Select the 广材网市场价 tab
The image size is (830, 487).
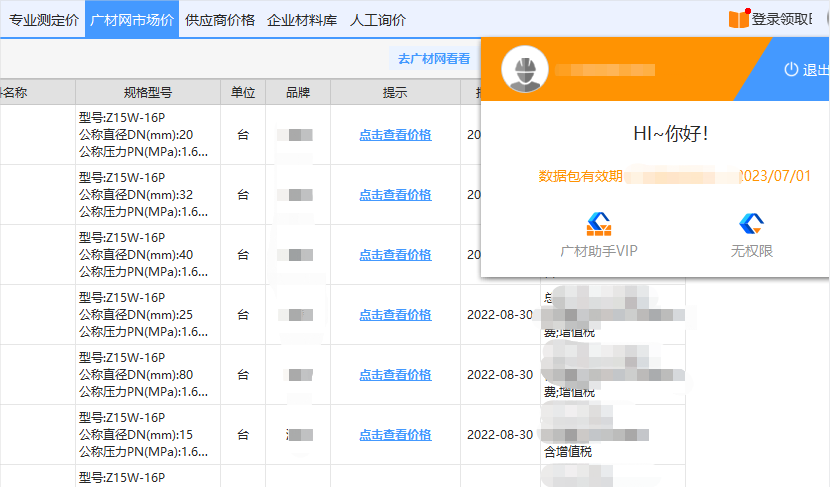click(132, 20)
